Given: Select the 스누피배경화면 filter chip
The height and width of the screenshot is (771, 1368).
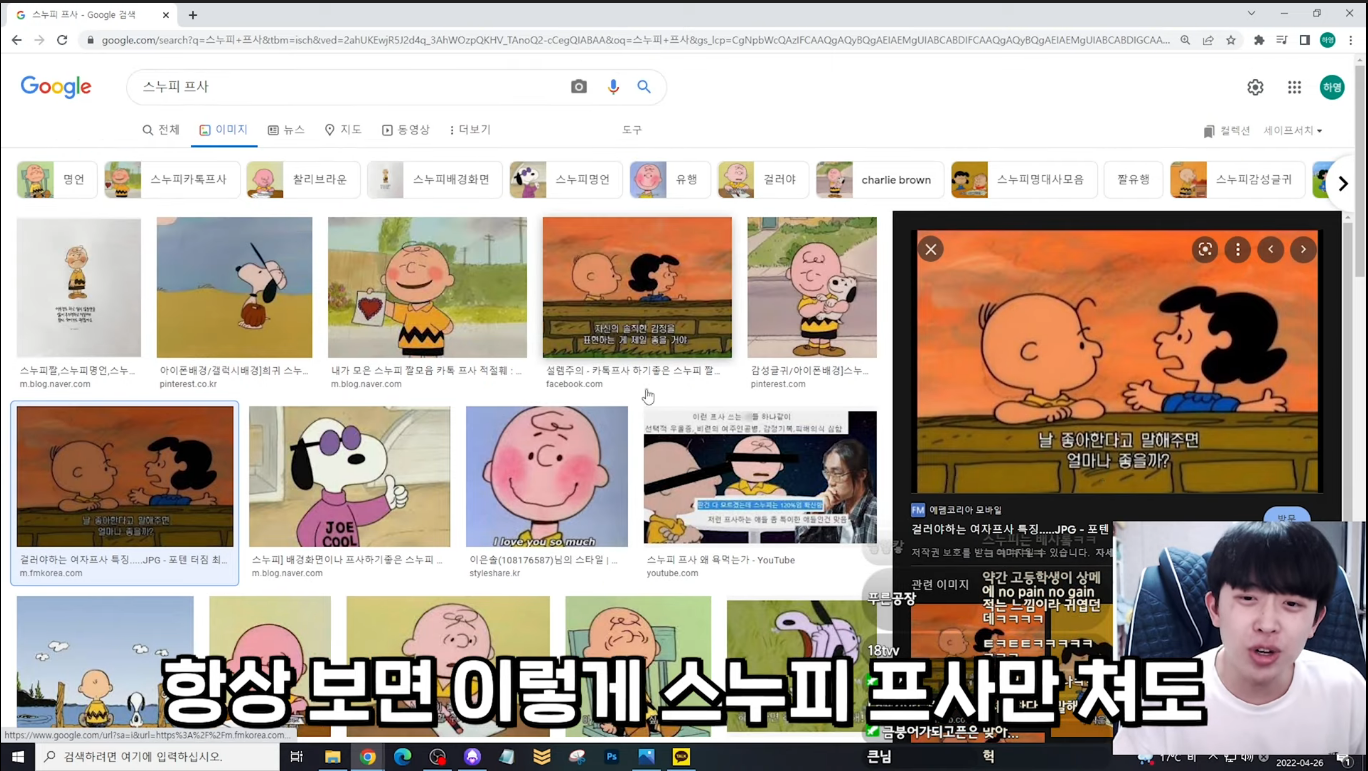Looking at the screenshot, I should coord(434,180).
